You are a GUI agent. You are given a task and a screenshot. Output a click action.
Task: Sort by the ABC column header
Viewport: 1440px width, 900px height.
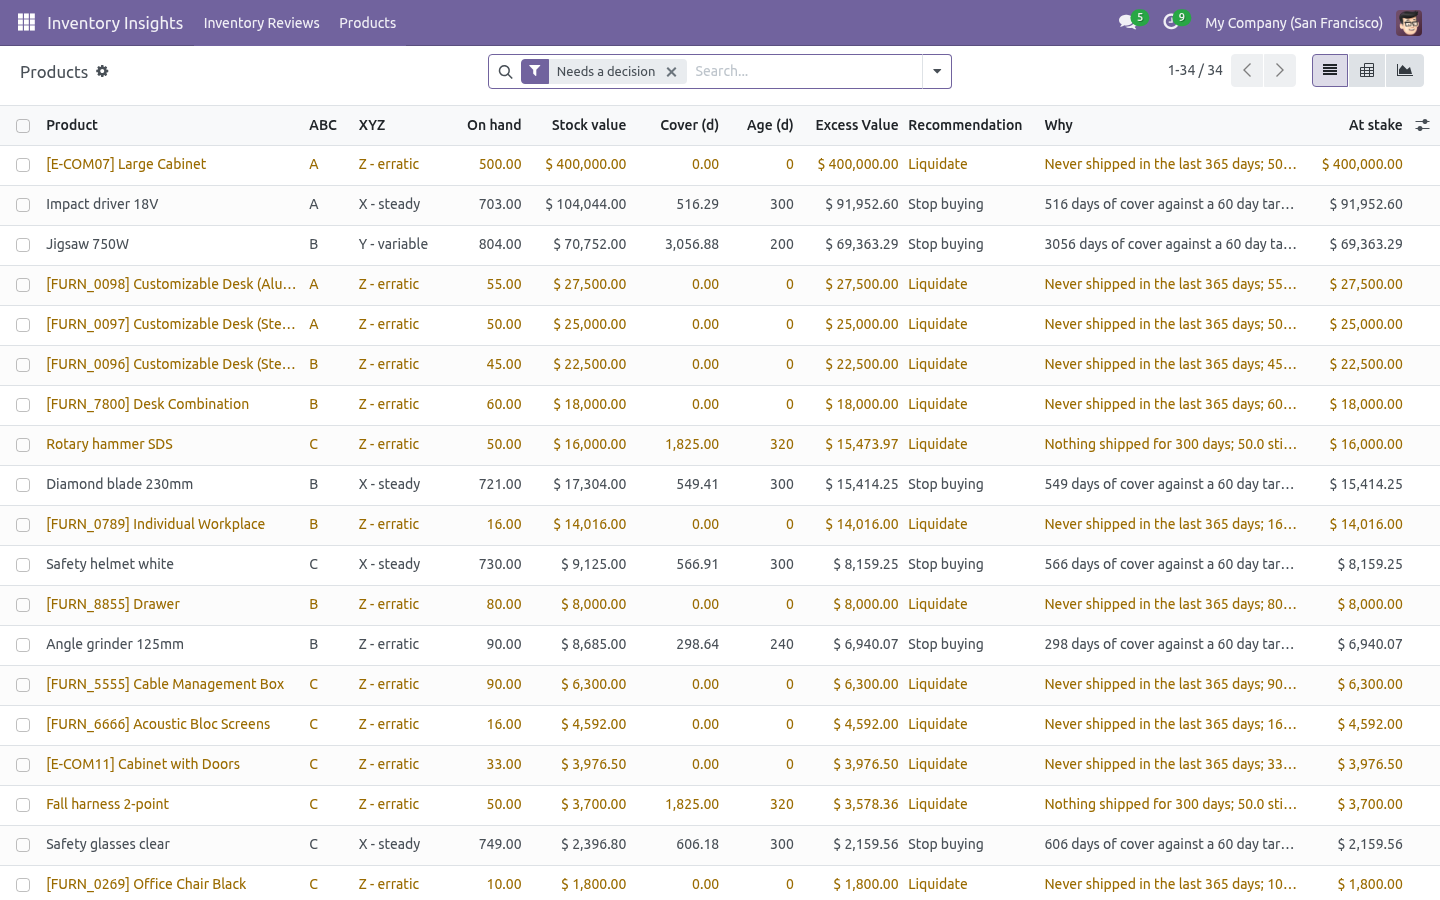click(323, 125)
